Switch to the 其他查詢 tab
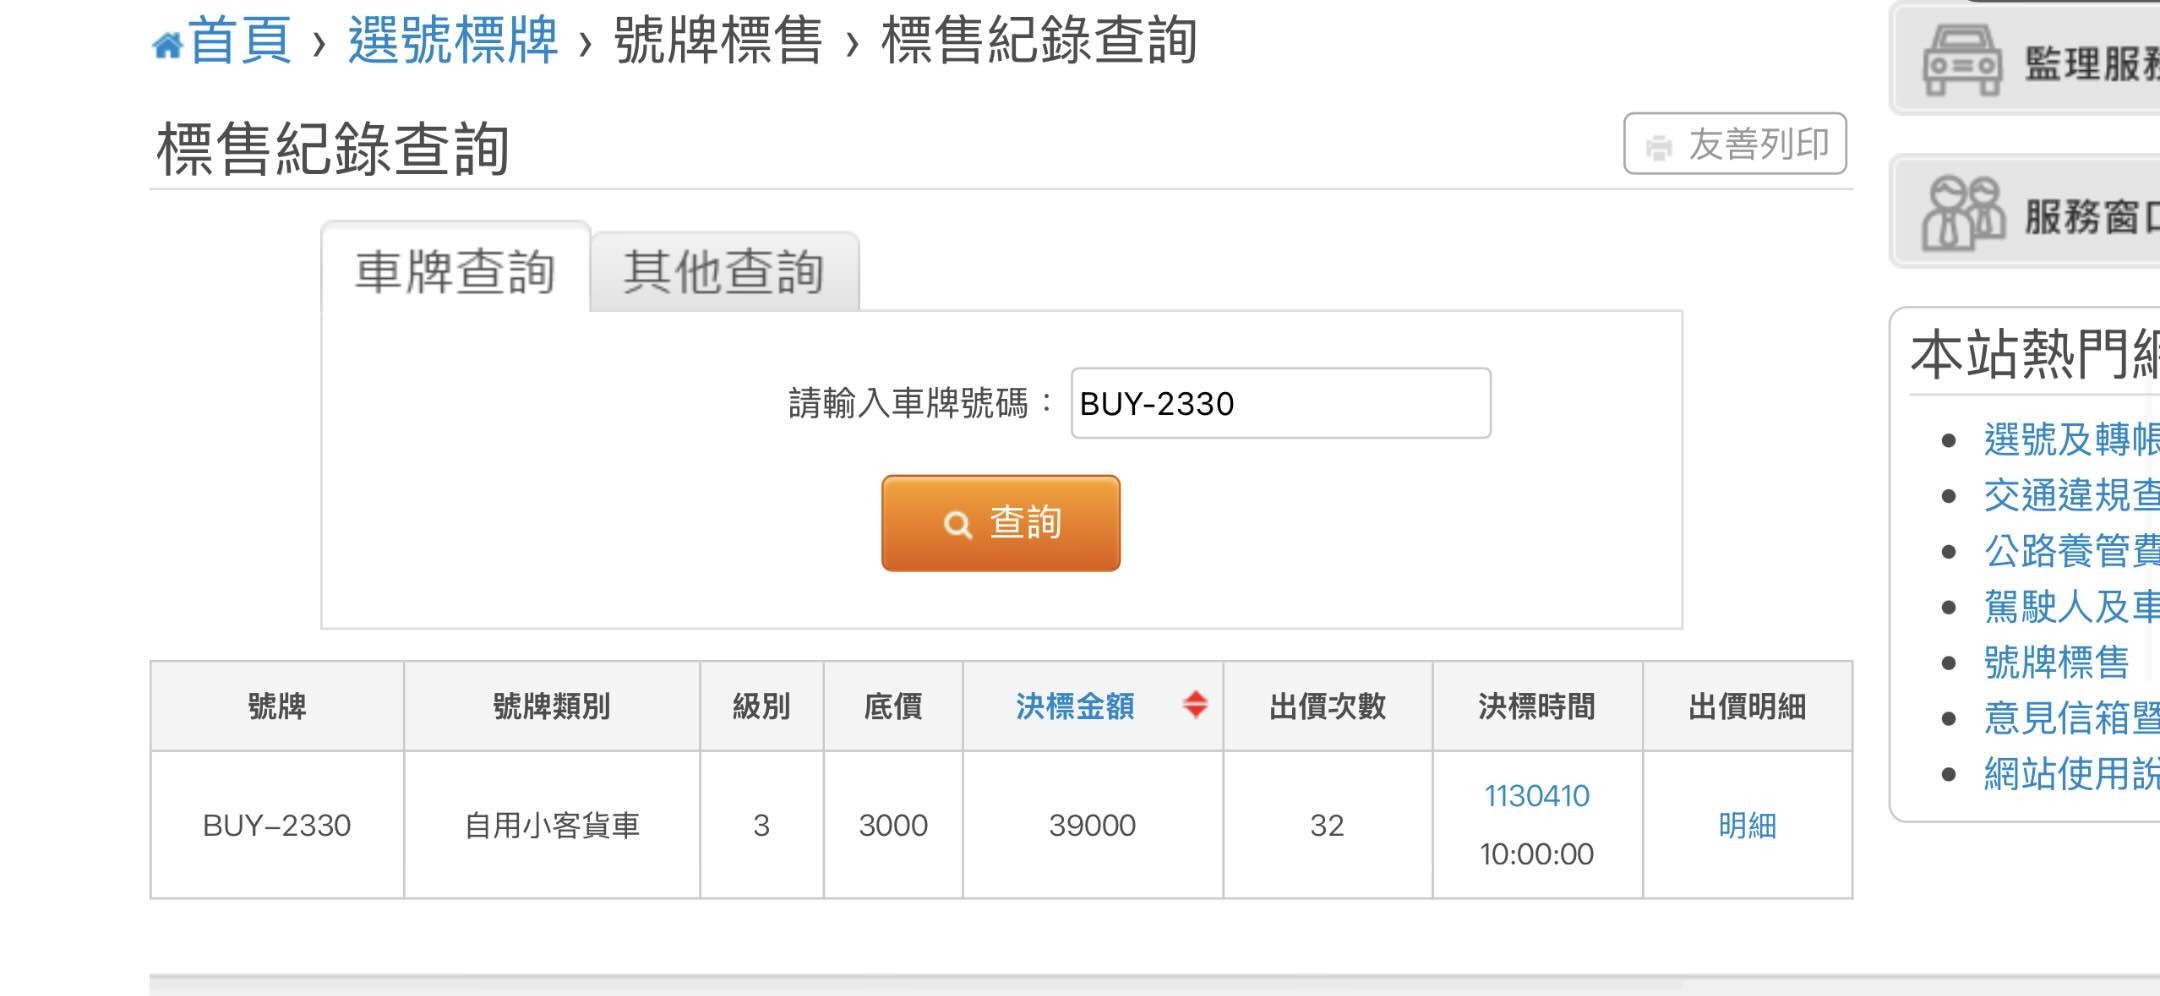Image resolution: width=2160 pixels, height=996 pixels. click(x=724, y=272)
